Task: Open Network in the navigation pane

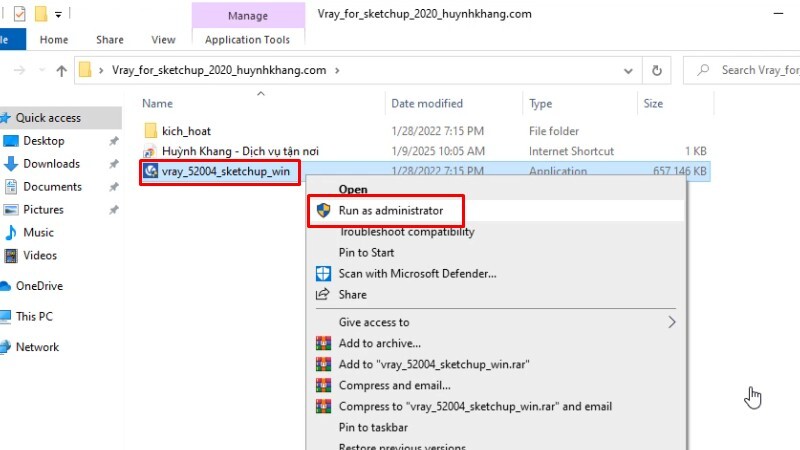Action: click(x=37, y=347)
